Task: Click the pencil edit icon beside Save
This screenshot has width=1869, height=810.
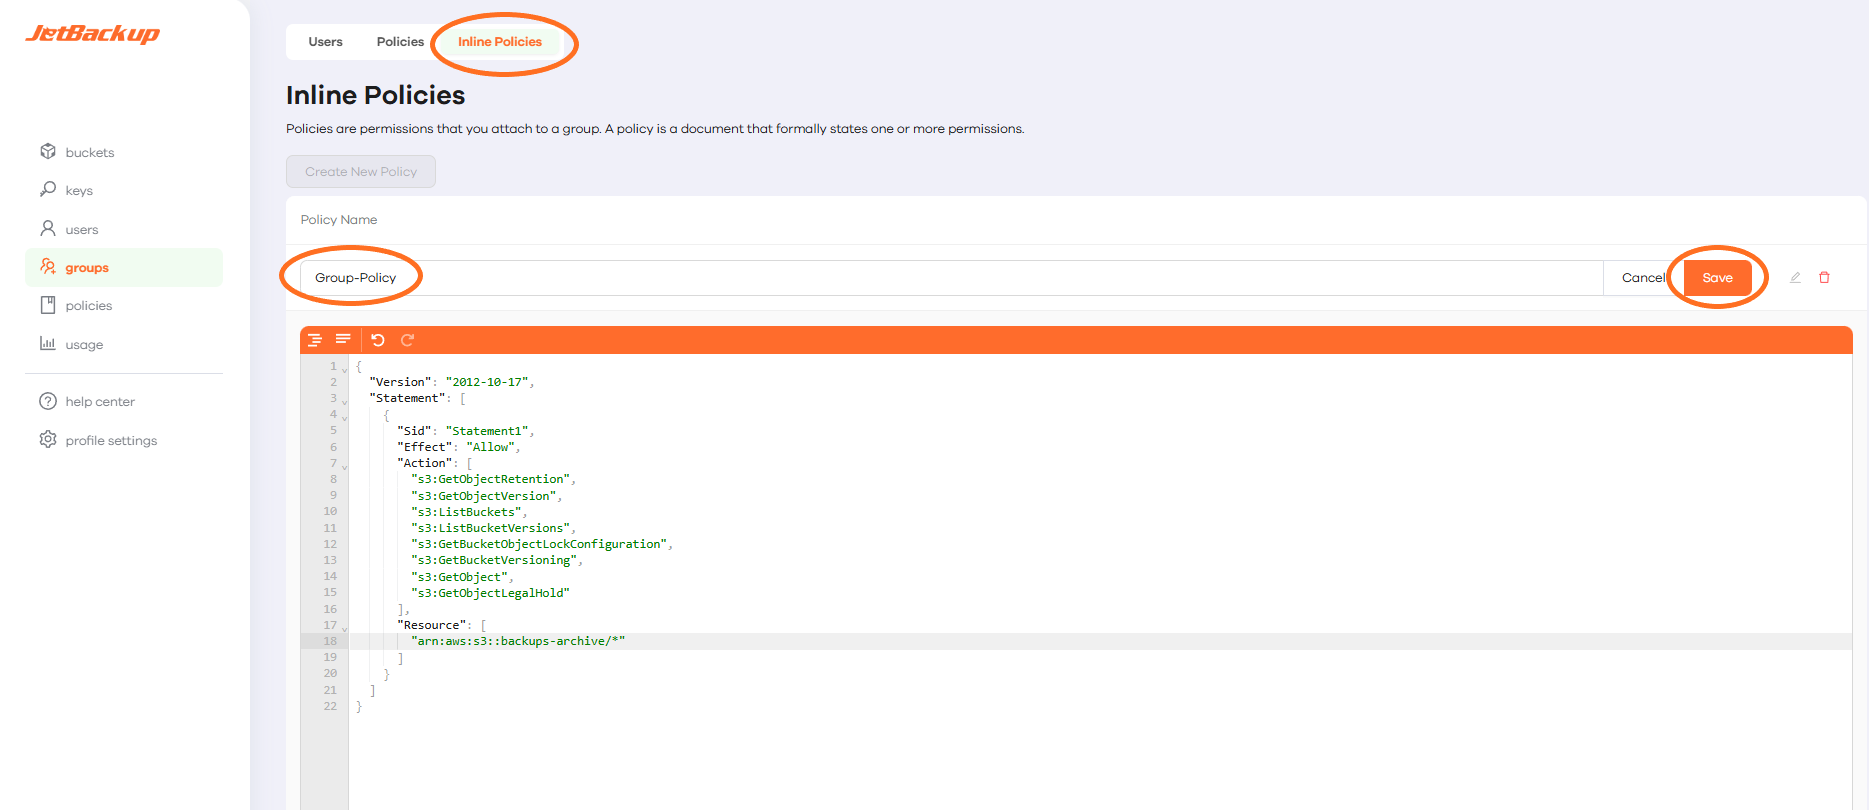Action: (1795, 278)
